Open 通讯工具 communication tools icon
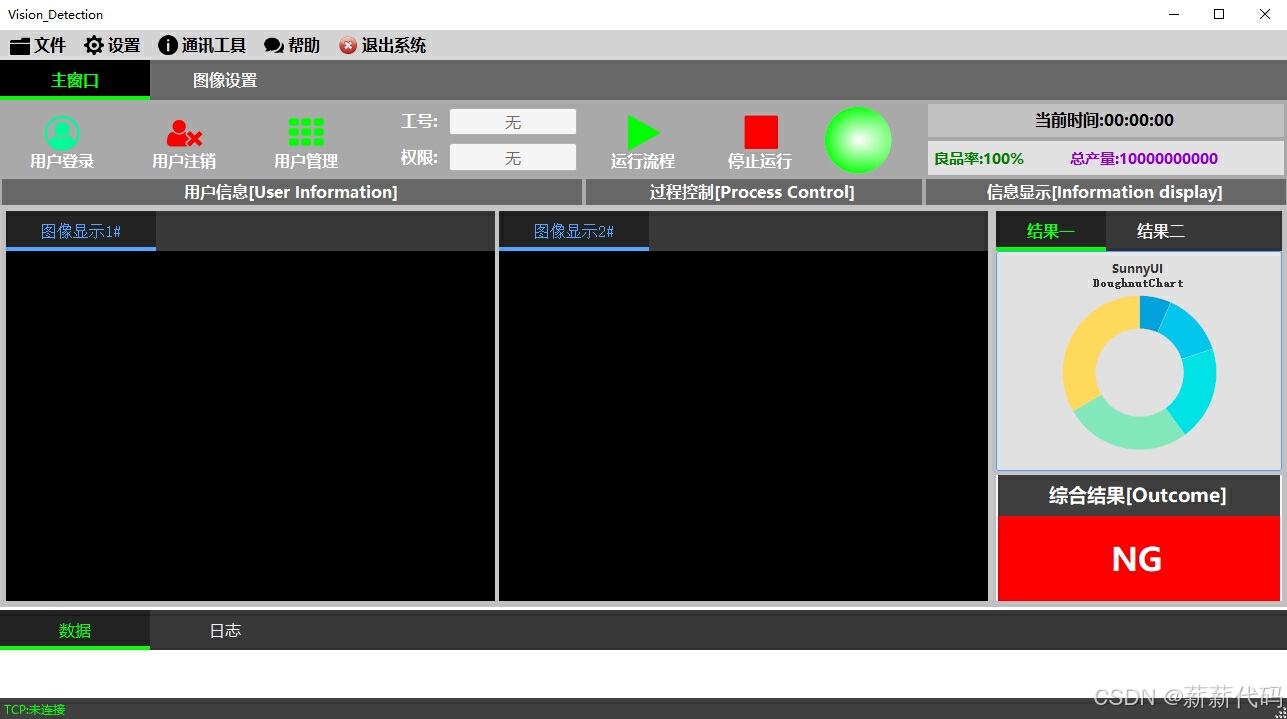The height and width of the screenshot is (719, 1287). [203, 44]
